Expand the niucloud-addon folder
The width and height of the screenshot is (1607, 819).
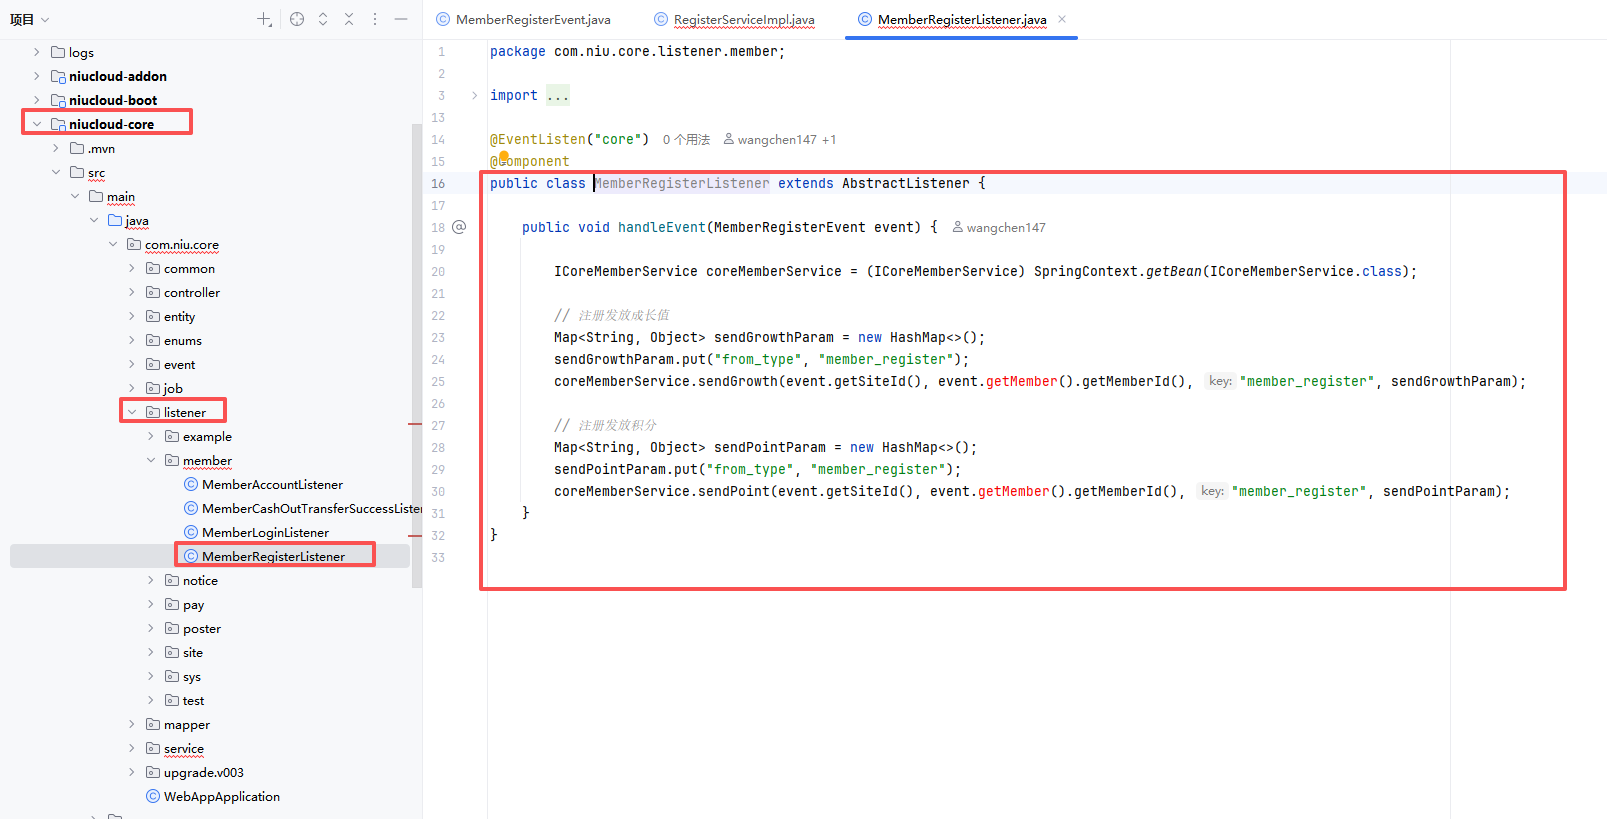pos(37,76)
